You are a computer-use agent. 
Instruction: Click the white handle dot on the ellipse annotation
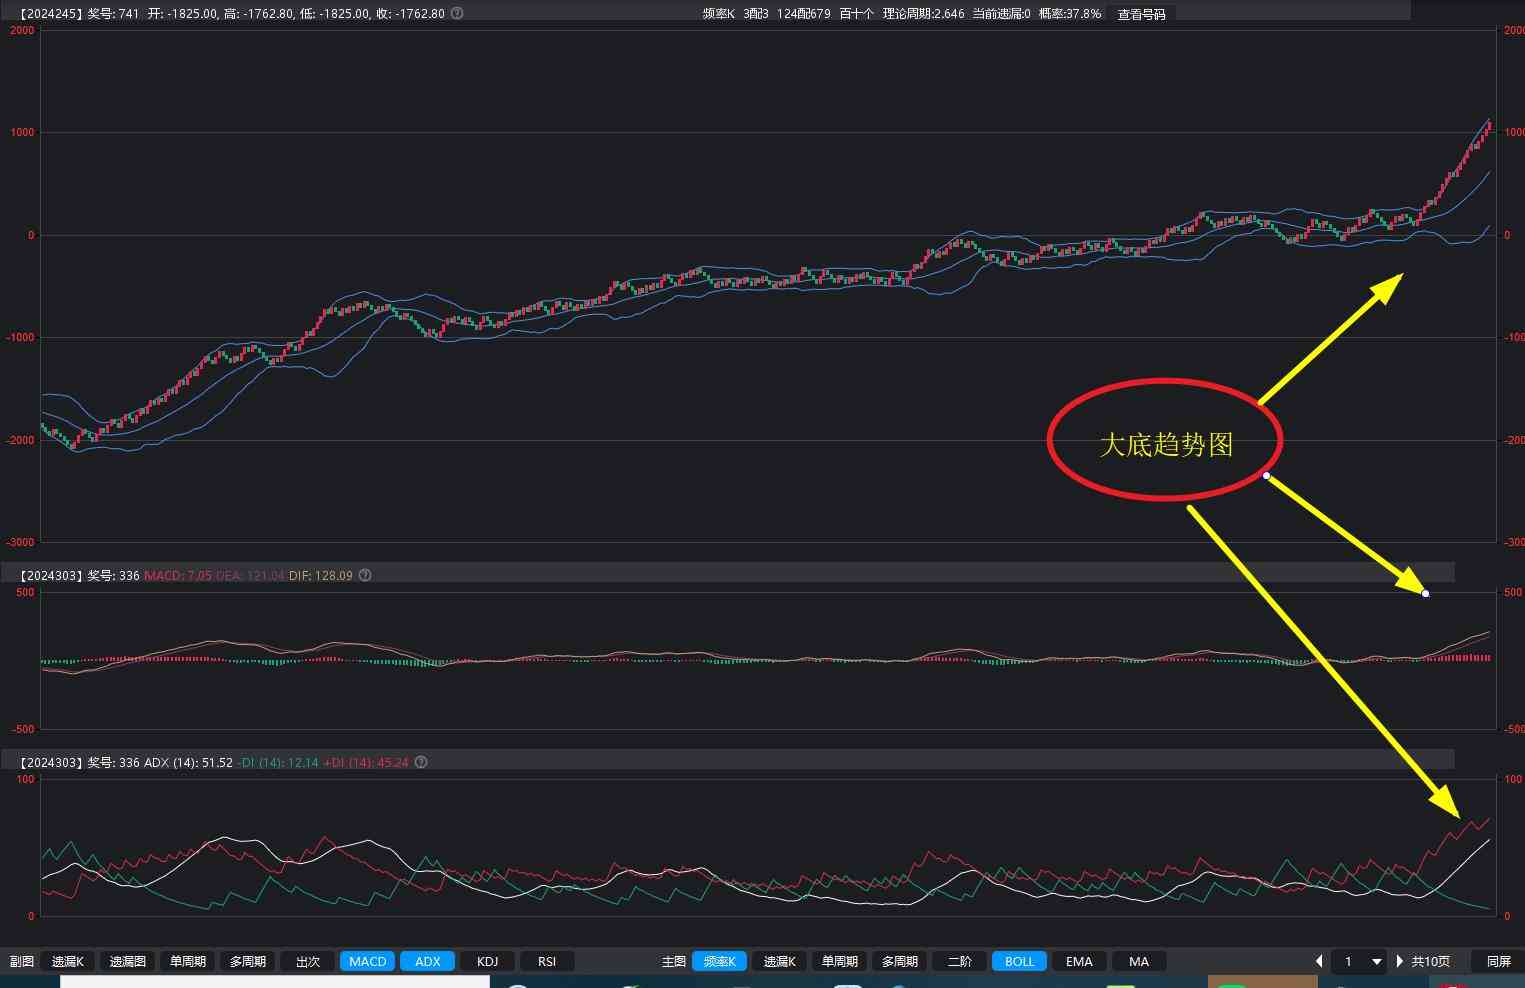pyautogui.click(x=1266, y=476)
